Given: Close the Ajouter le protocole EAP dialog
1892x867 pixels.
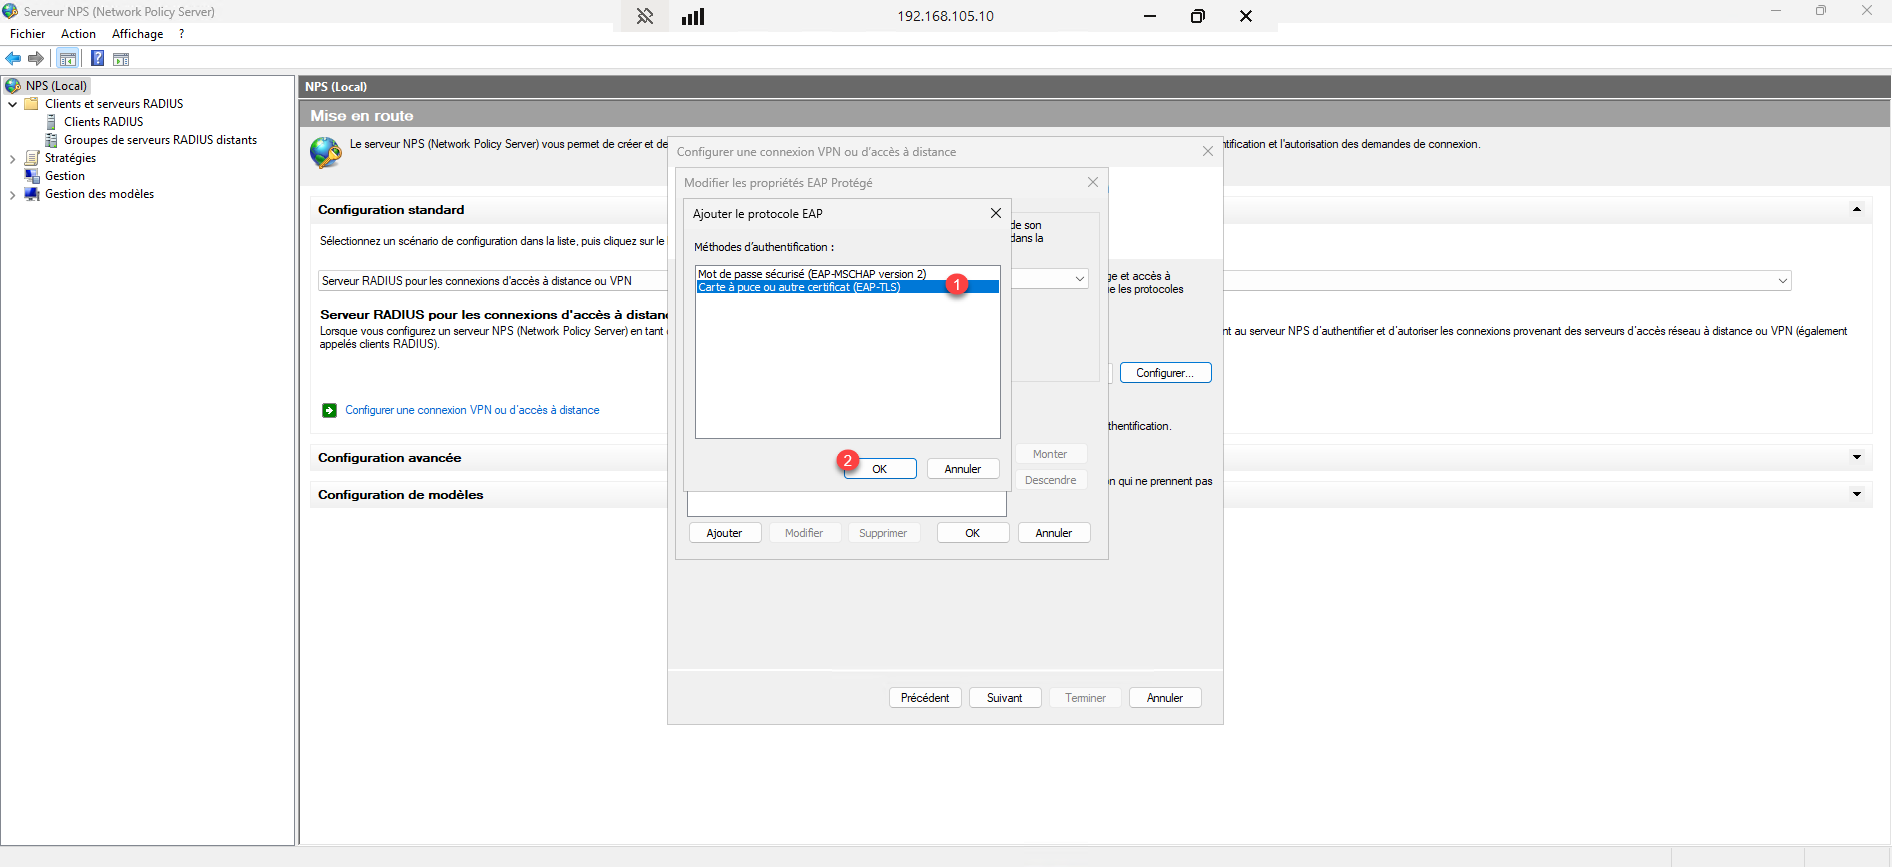Looking at the screenshot, I should [x=995, y=213].
